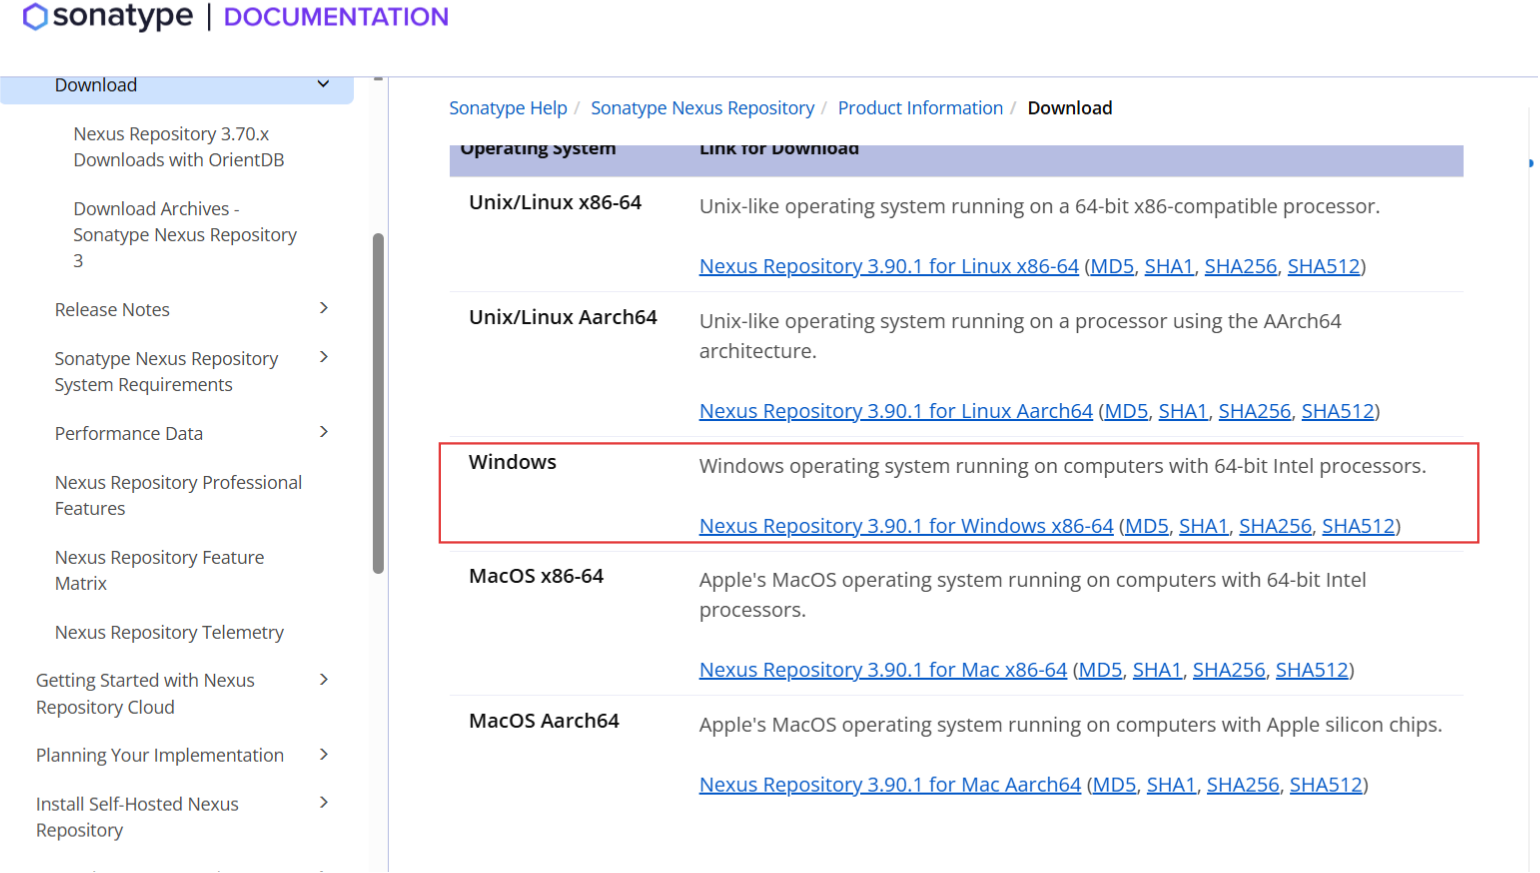Open SHA512 checksum for Mac x86-64
The image size is (1540, 873).
1312,671
